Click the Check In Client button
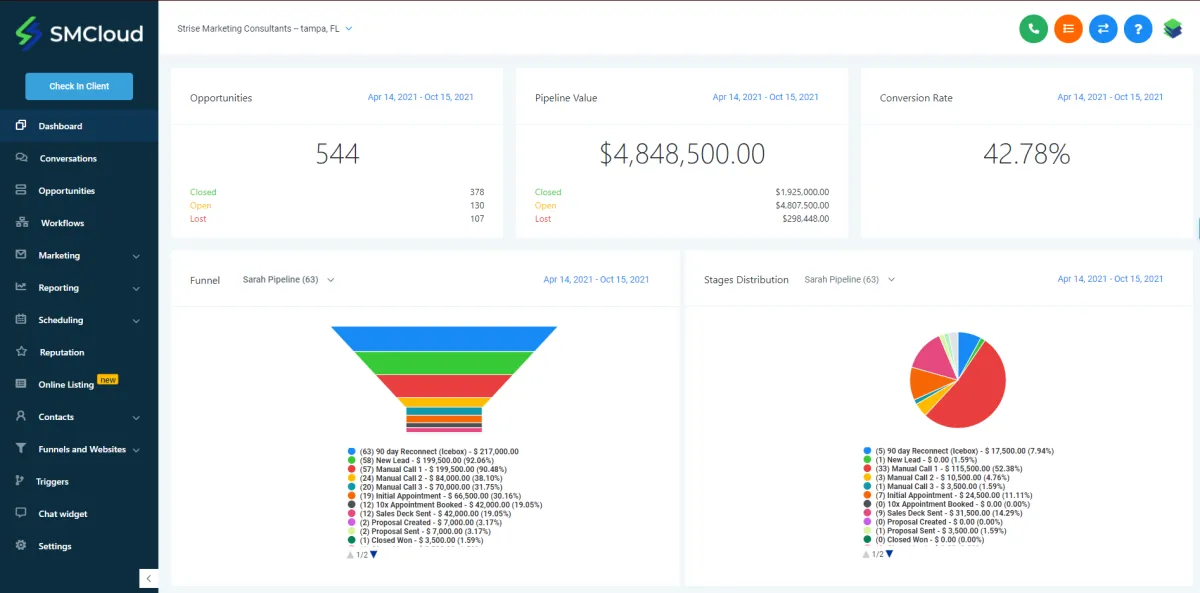This screenshot has height=593, width=1200. (x=79, y=86)
